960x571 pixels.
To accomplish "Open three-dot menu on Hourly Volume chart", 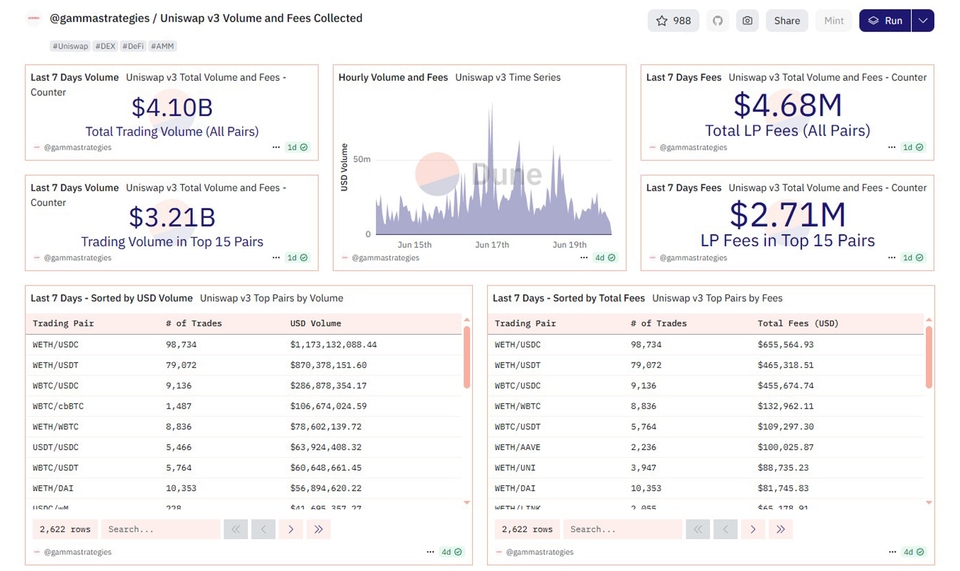I will coord(584,258).
